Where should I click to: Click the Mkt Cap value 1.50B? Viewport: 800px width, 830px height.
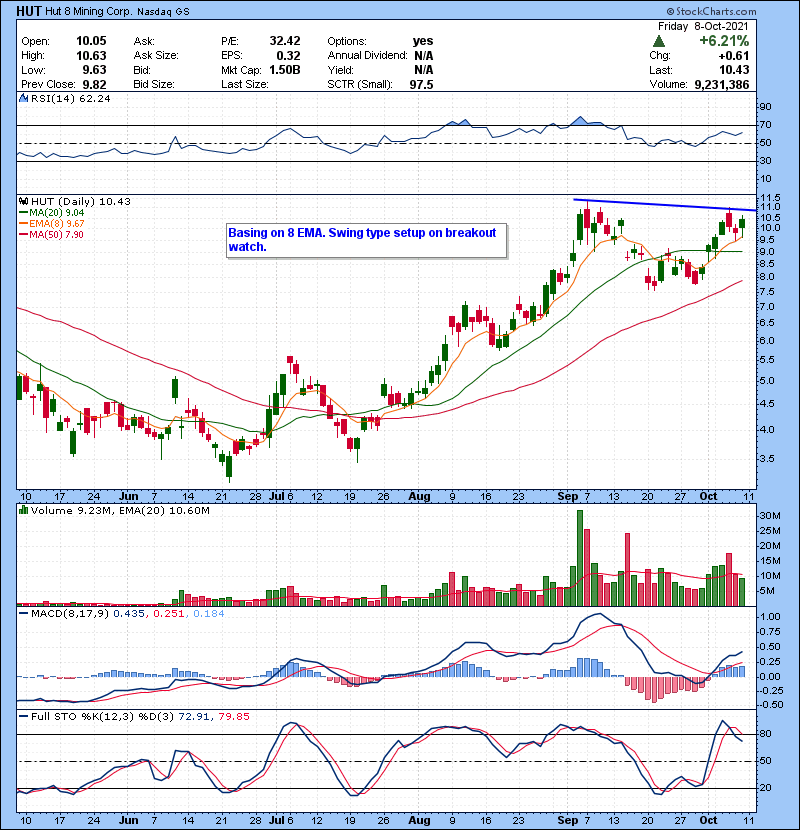pos(285,70)
